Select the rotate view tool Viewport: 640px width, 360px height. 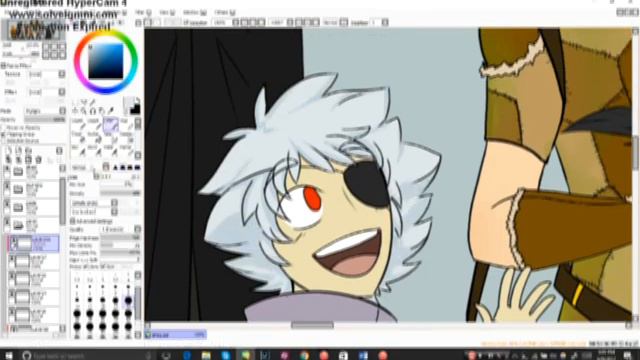click(x=93, y=111)
